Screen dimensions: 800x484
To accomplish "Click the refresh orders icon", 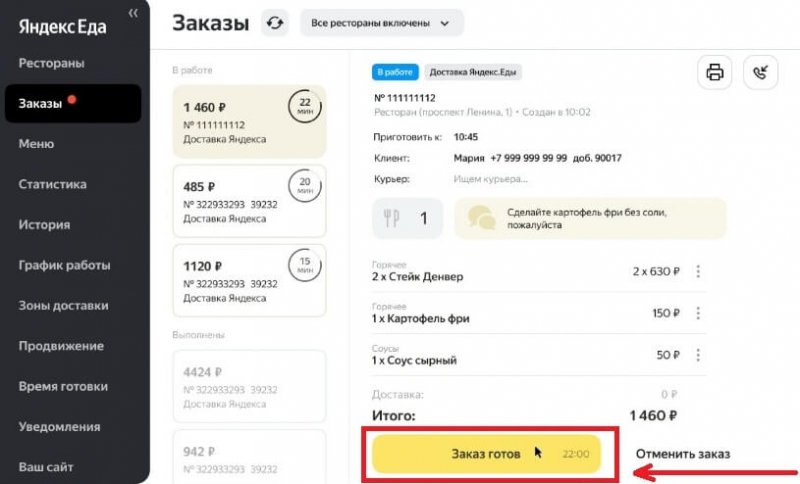I will (274, 22).
